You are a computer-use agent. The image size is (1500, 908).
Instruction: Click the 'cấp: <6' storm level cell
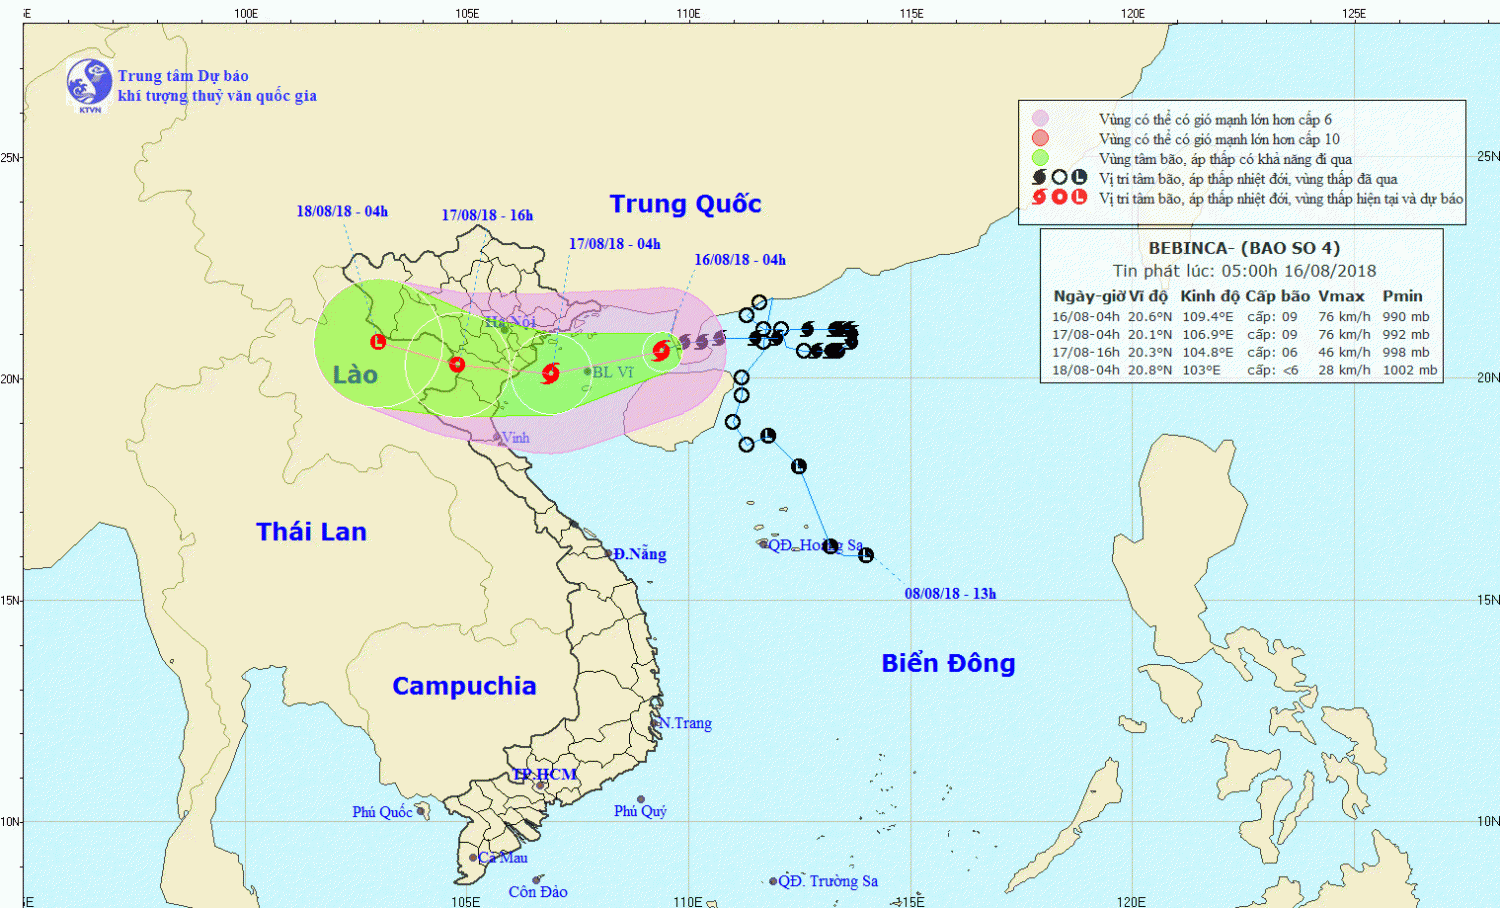(1273, 370)
